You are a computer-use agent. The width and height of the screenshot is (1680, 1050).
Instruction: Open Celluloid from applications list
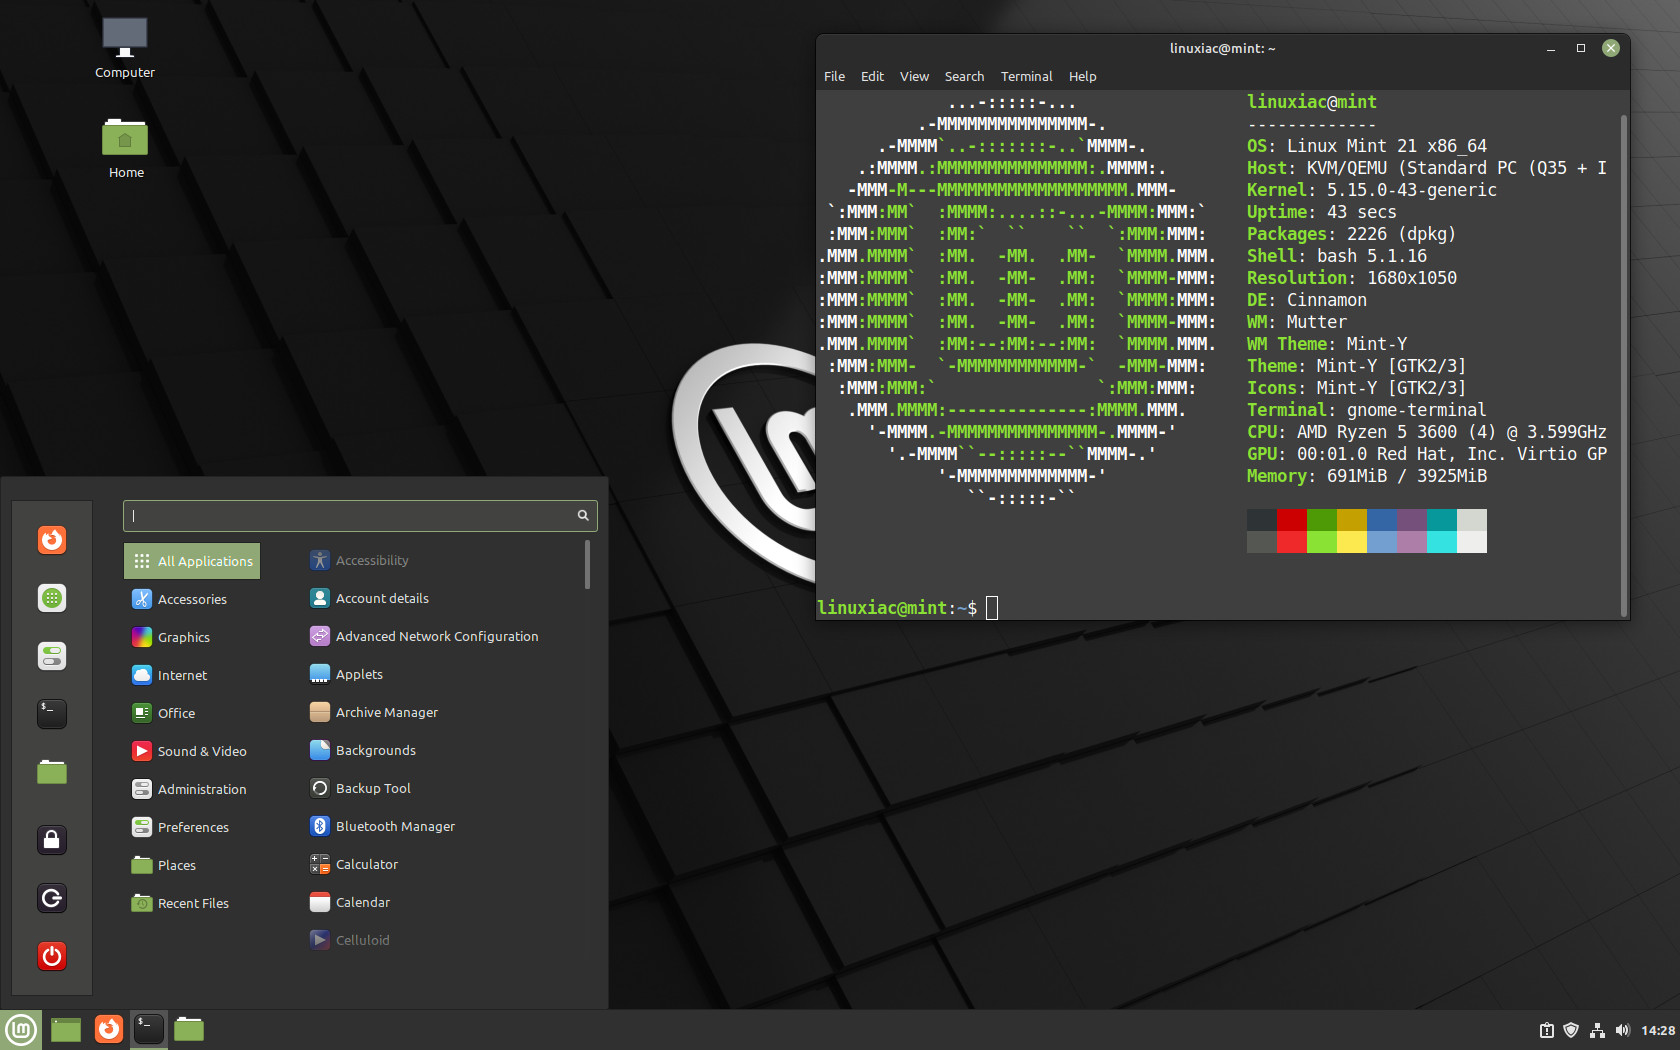point(350,940)
